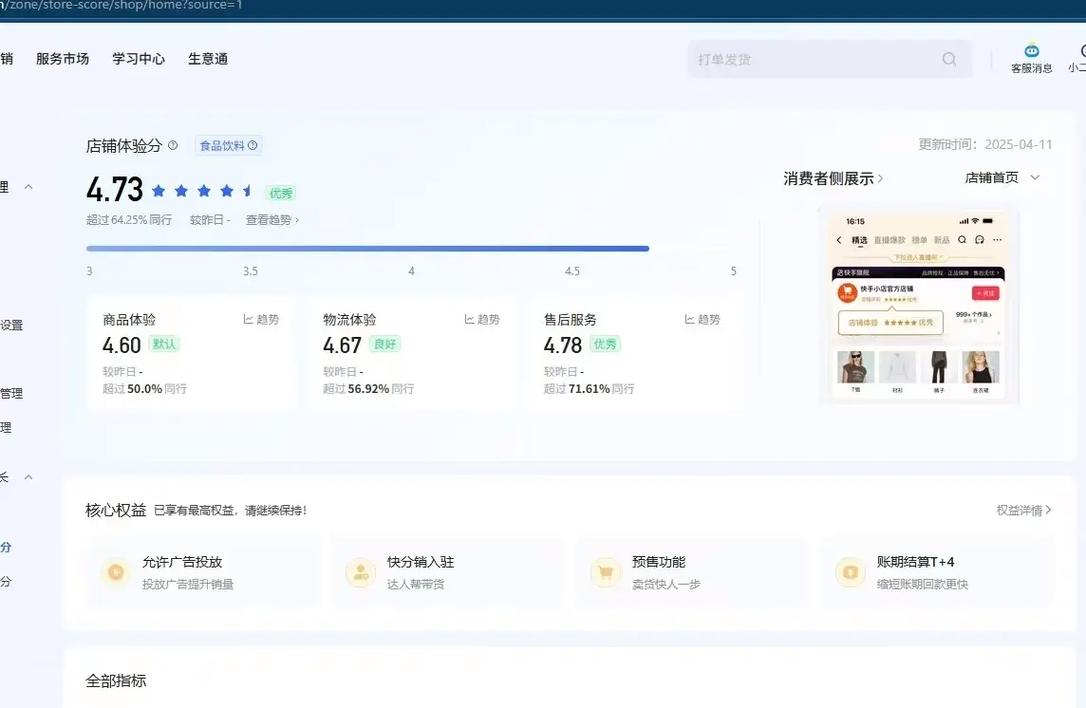
Task: Open the 店铺首页 dropdown
Action: click(1000, 177)
